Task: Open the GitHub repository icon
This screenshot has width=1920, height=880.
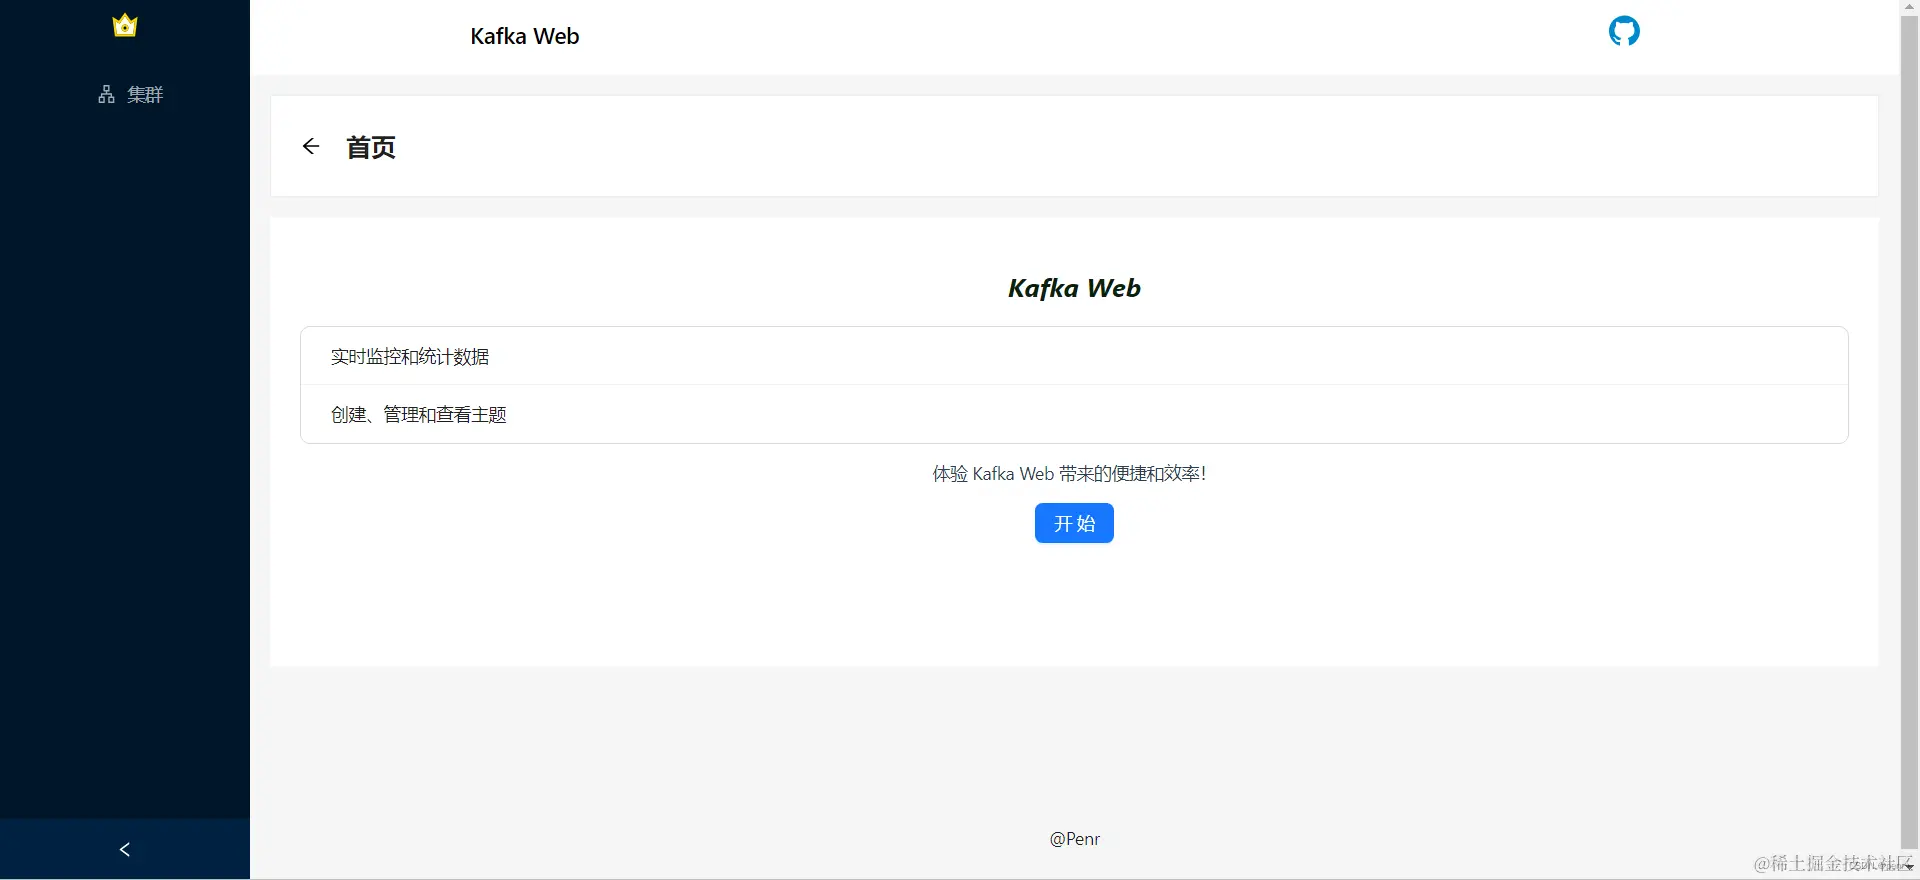Action: click(x=1624, y=31)
